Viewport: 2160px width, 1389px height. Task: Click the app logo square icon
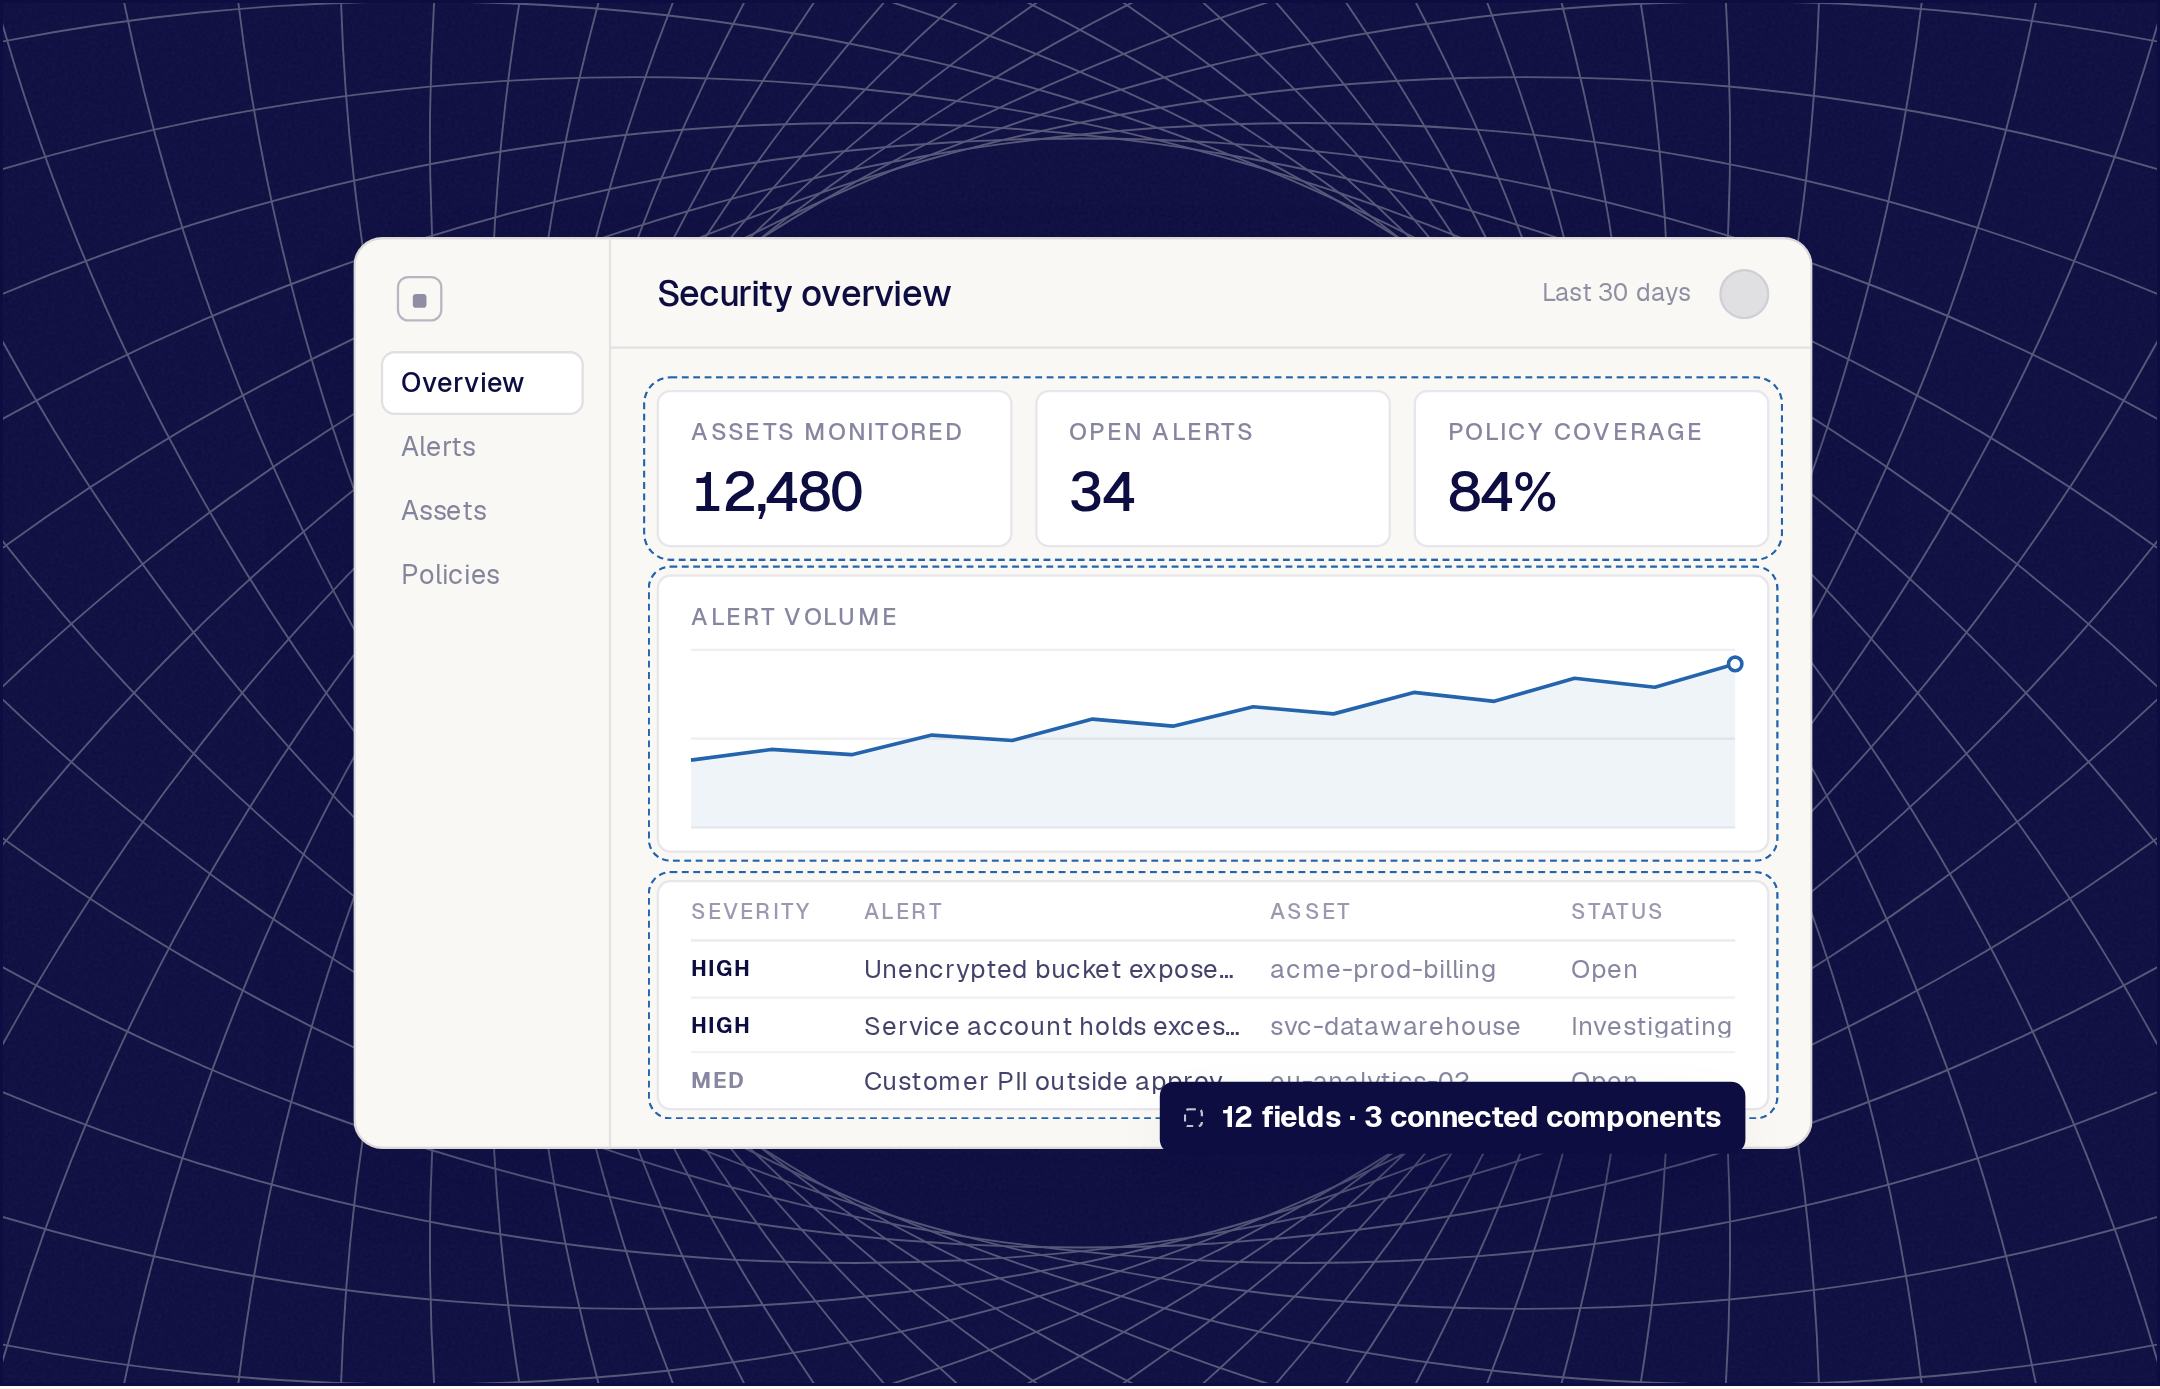coord(419,299)
